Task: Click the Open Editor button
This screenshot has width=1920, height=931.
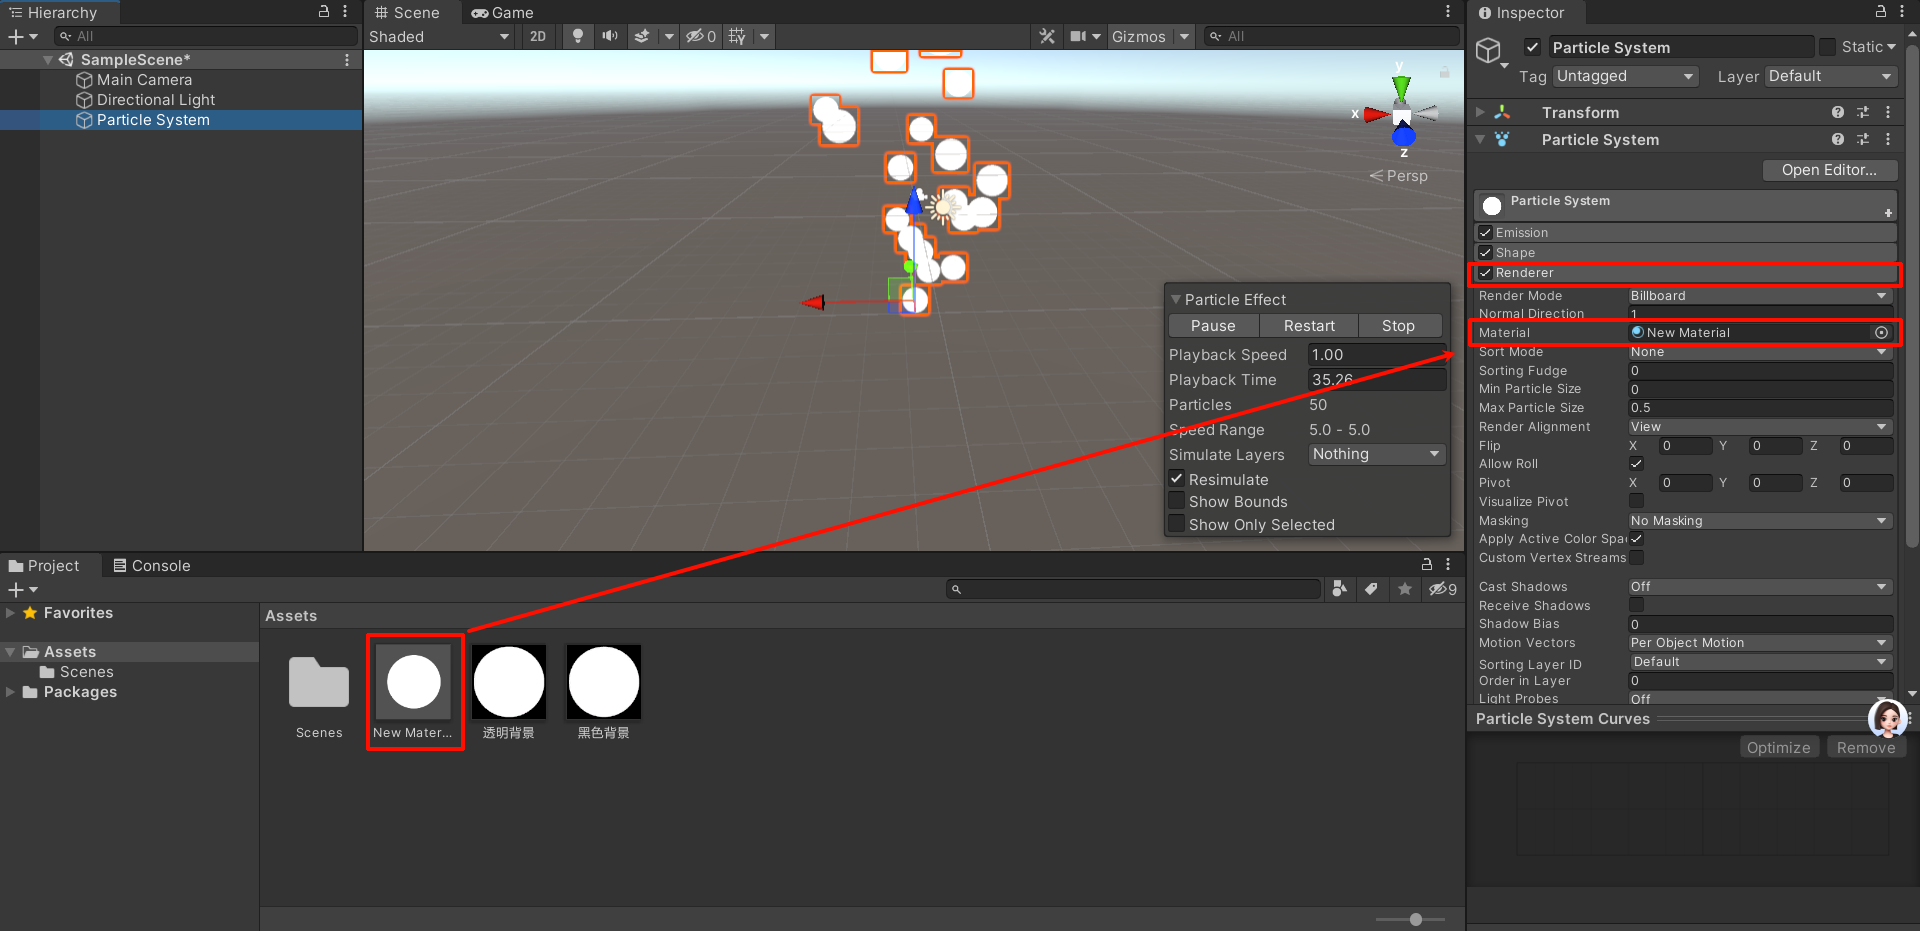Action: pos(1828,170)
